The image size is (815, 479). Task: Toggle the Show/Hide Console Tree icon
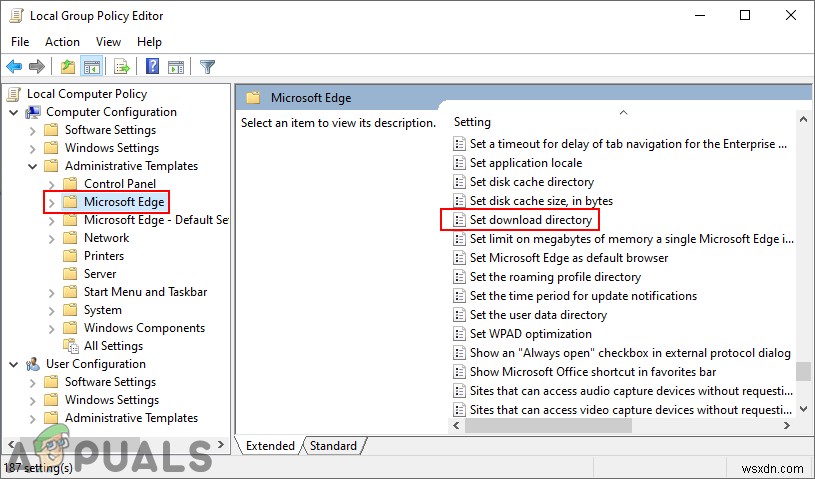[x=92, y=66]
